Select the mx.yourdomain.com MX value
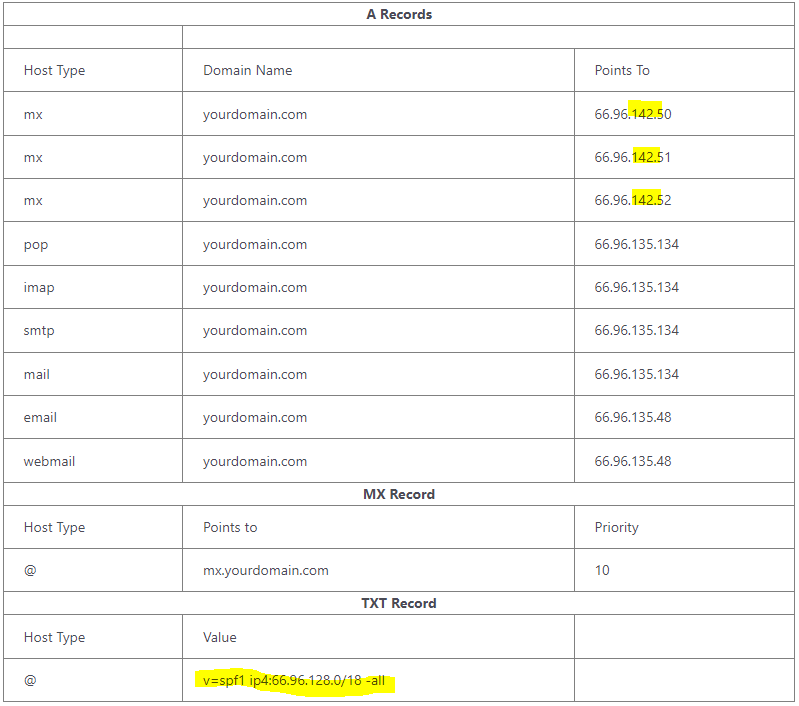 (x=265, y=570)
